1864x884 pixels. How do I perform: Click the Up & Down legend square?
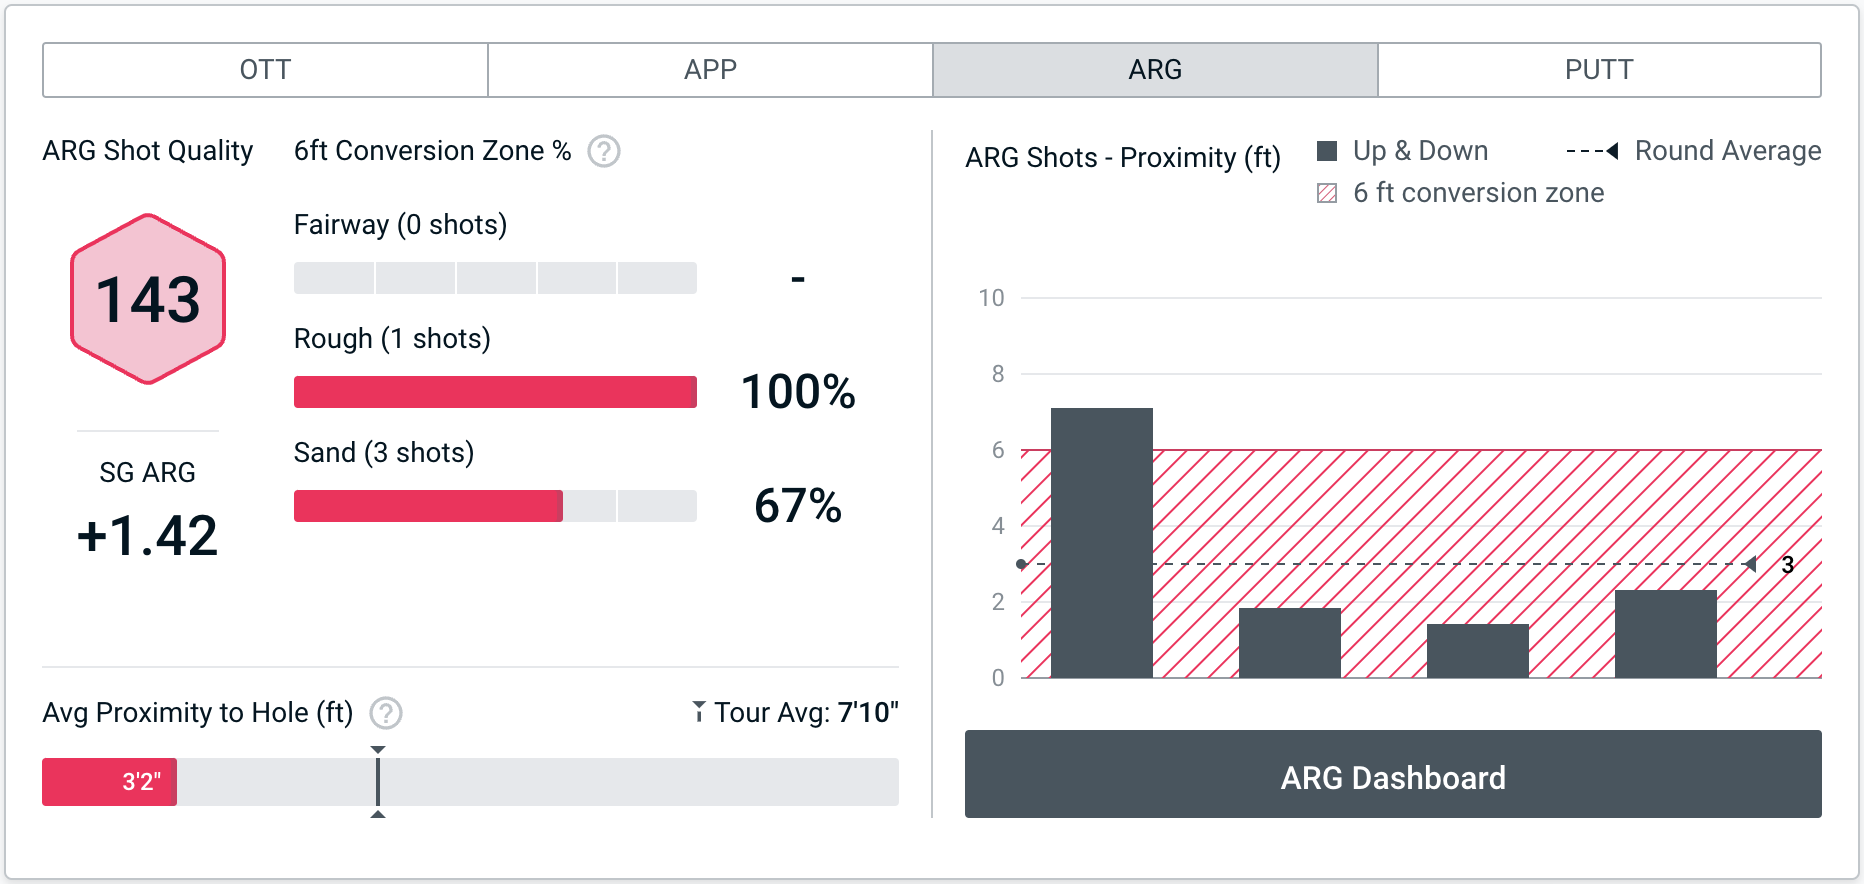click(1327, 151)
